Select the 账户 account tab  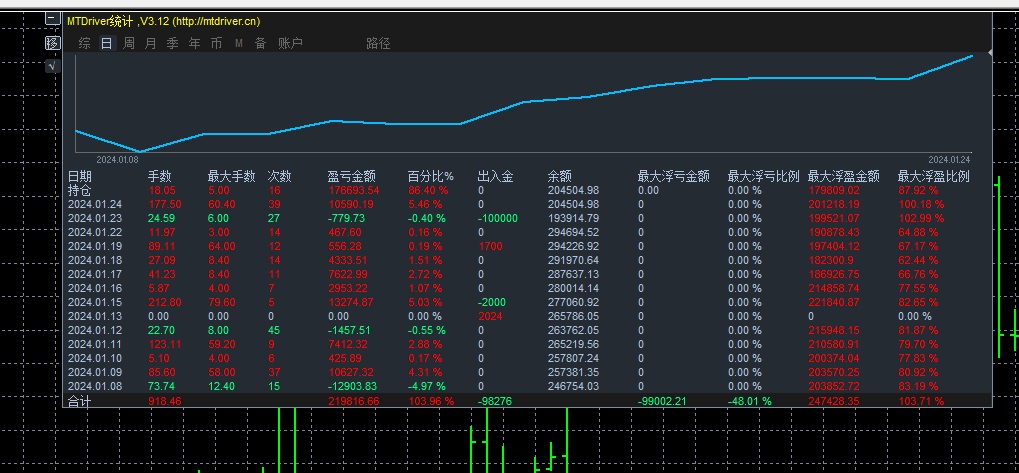[x=290, y=44]
